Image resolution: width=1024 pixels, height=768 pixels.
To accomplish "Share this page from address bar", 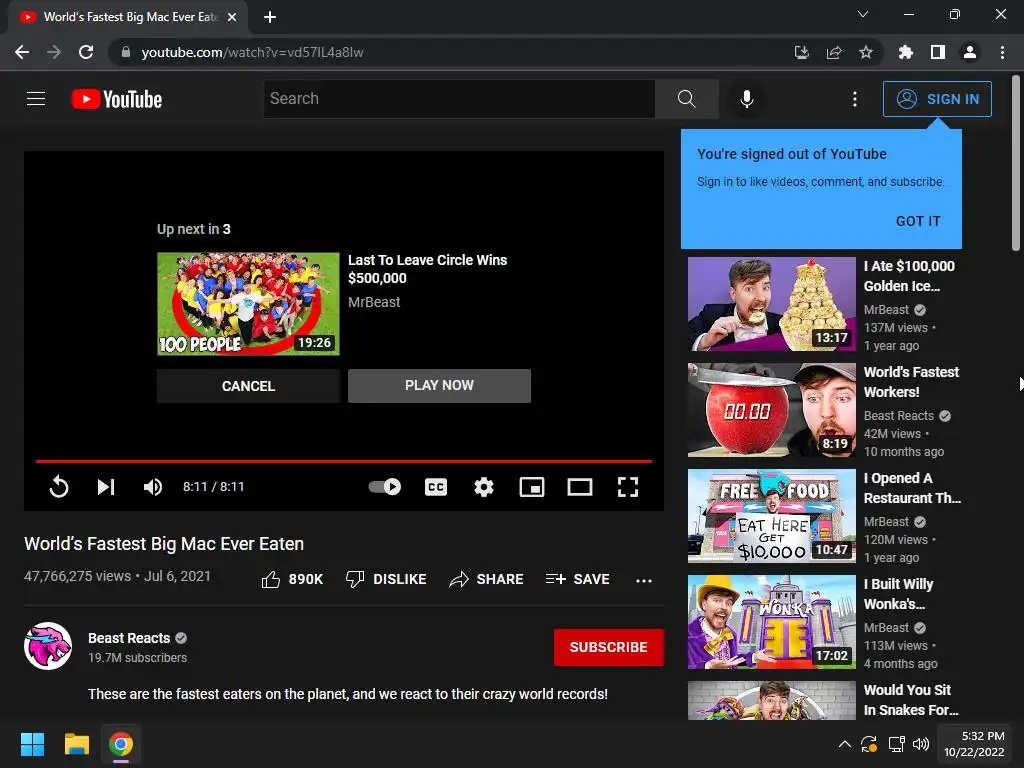I will coord(834,52).
